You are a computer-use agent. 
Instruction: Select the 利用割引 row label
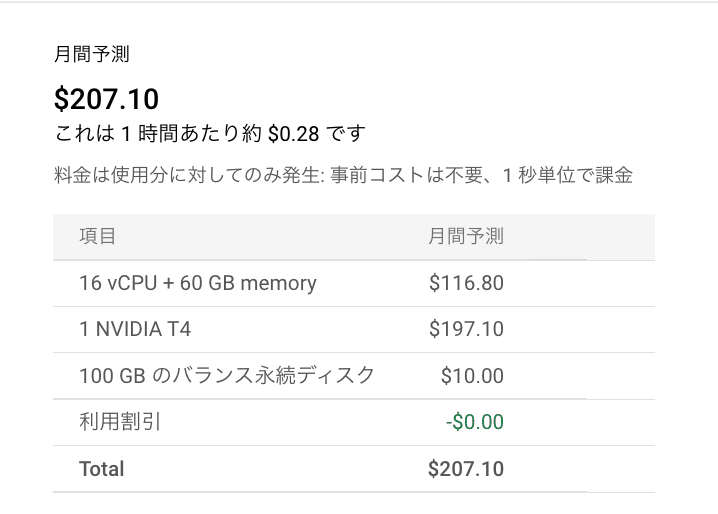pos(120,422)
